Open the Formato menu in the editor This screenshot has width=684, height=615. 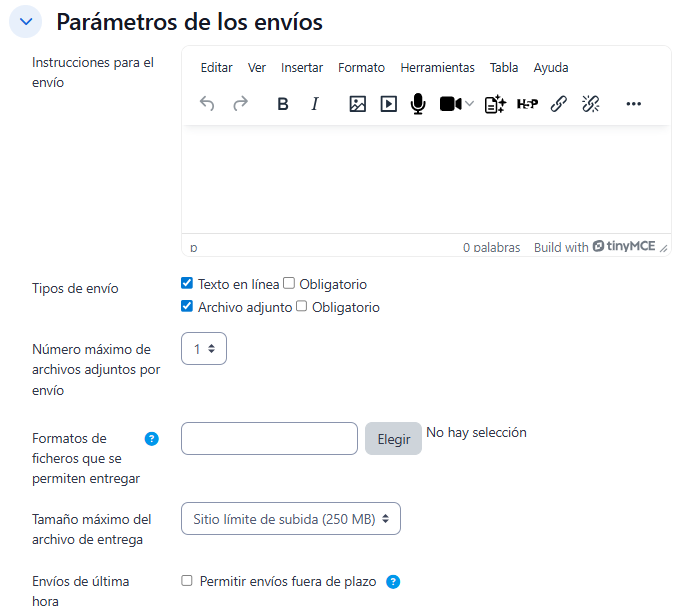coord(361,68)
